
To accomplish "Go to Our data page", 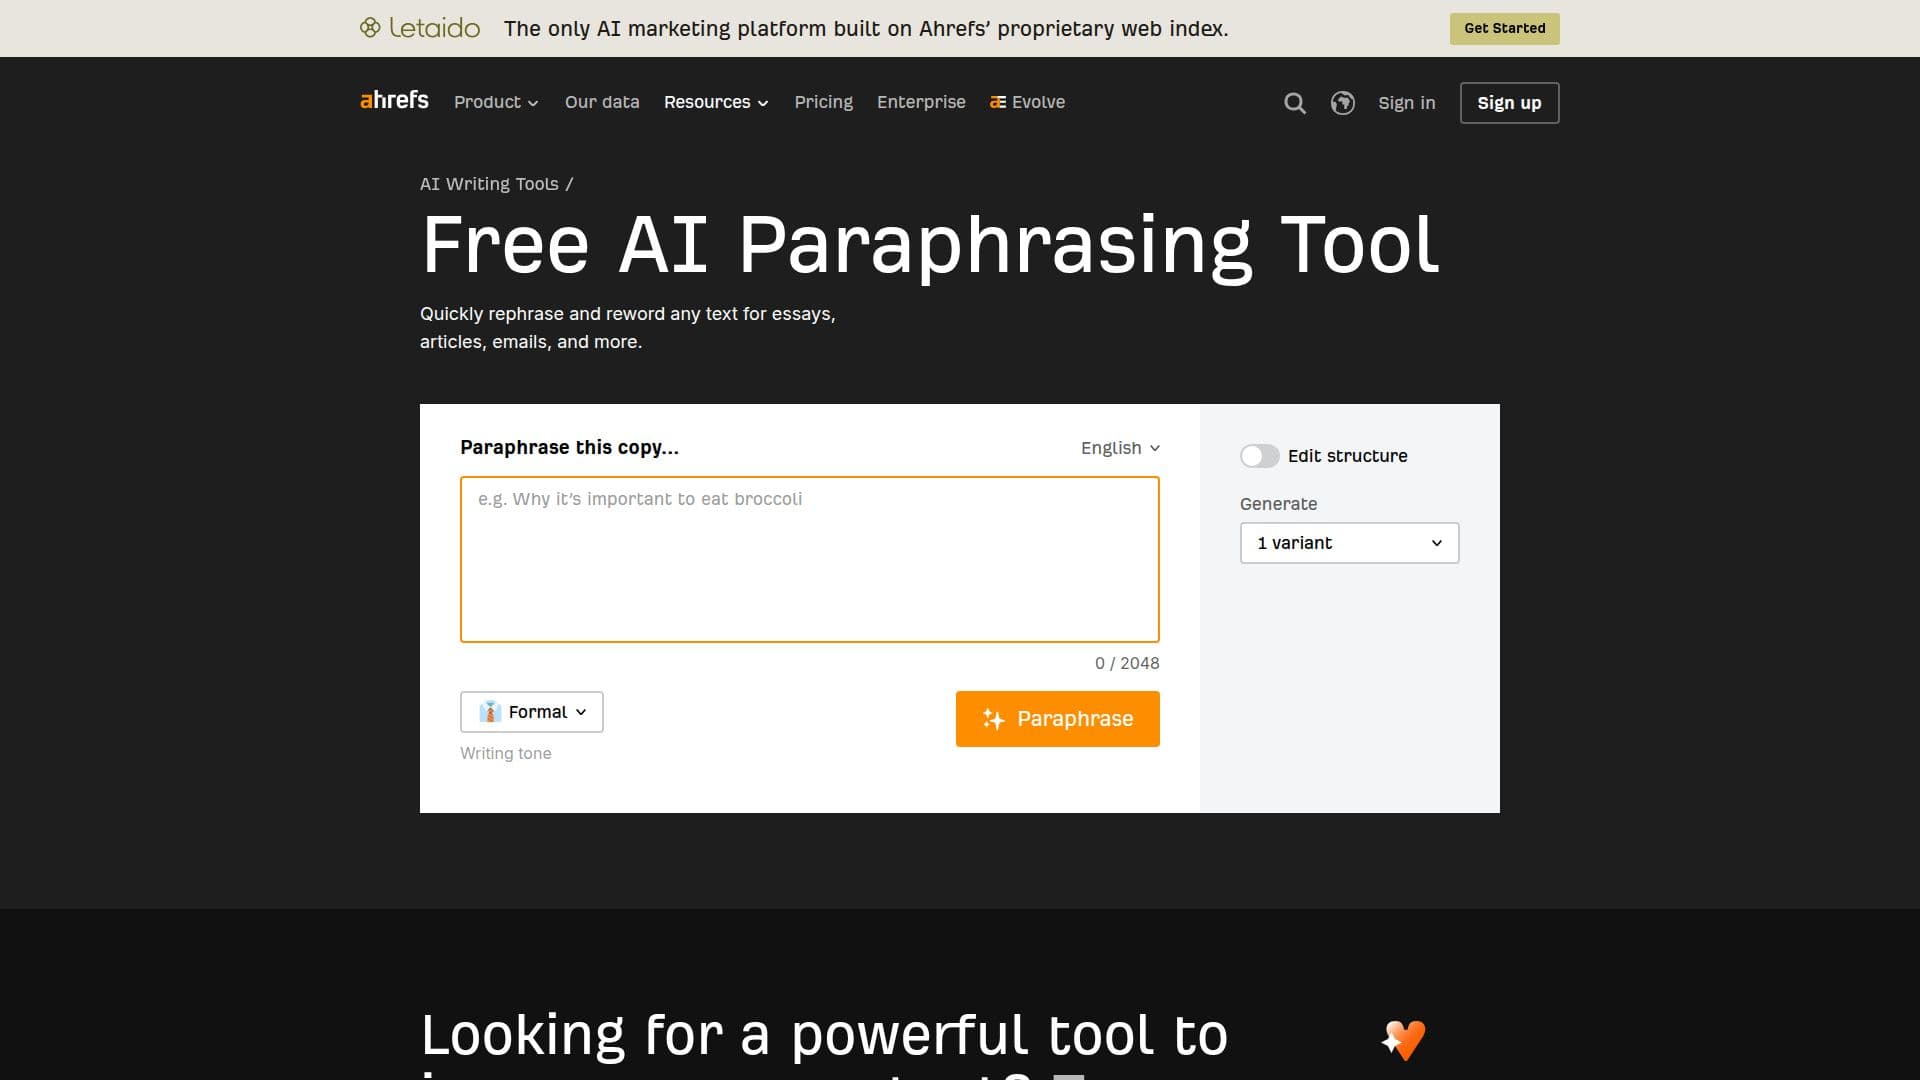I will 602,102.
